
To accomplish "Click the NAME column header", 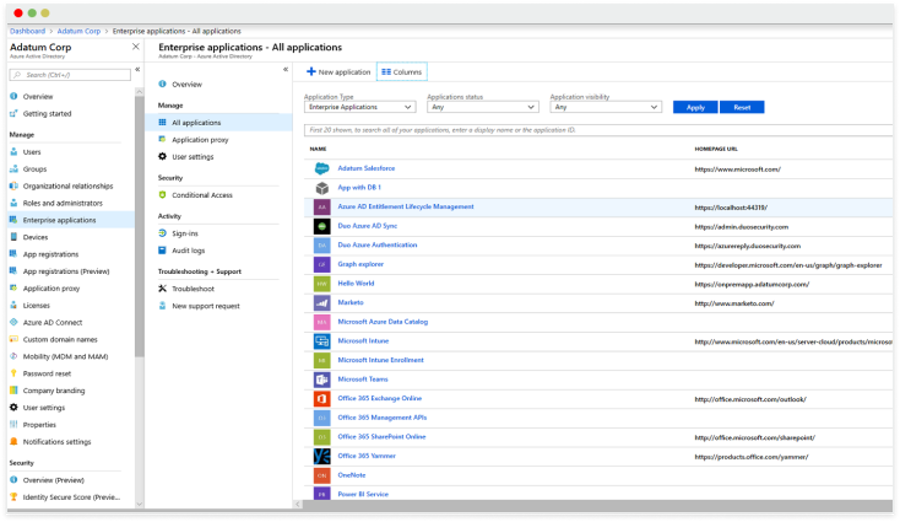I will pyautogui.click(x=318, y=149).
